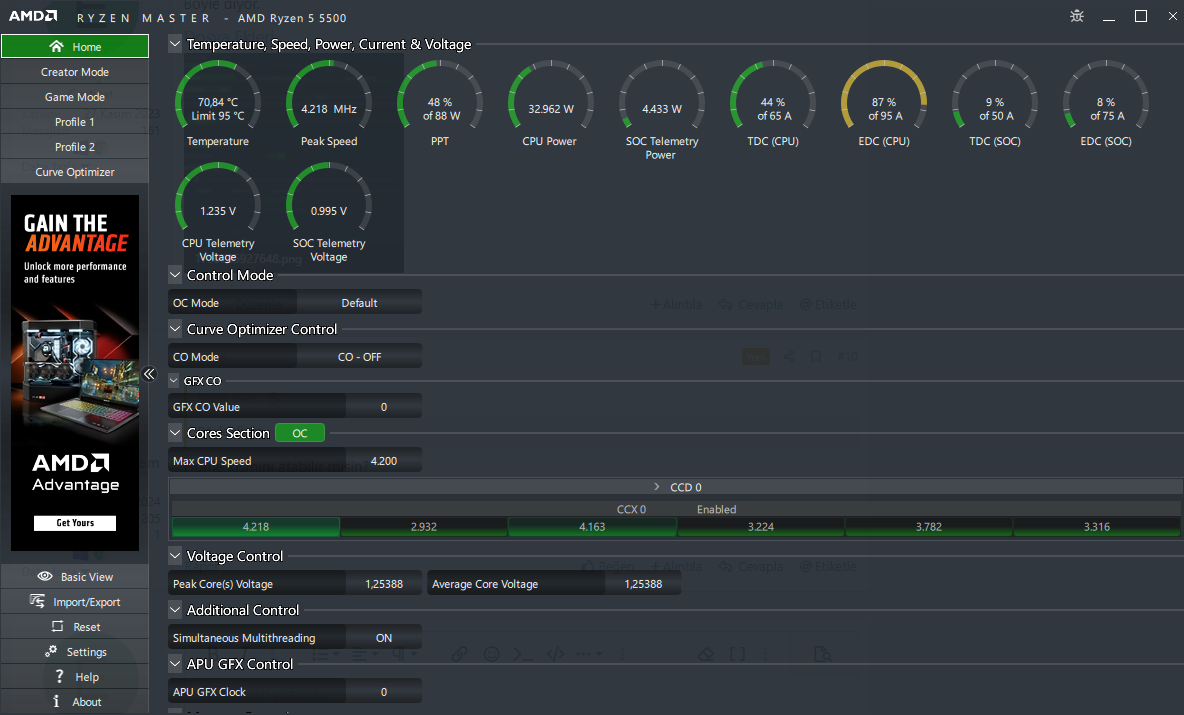The width and height of the screenshot is (1184, 715).
Task: Switch to Game Mode
Action: tap(75, 97)
